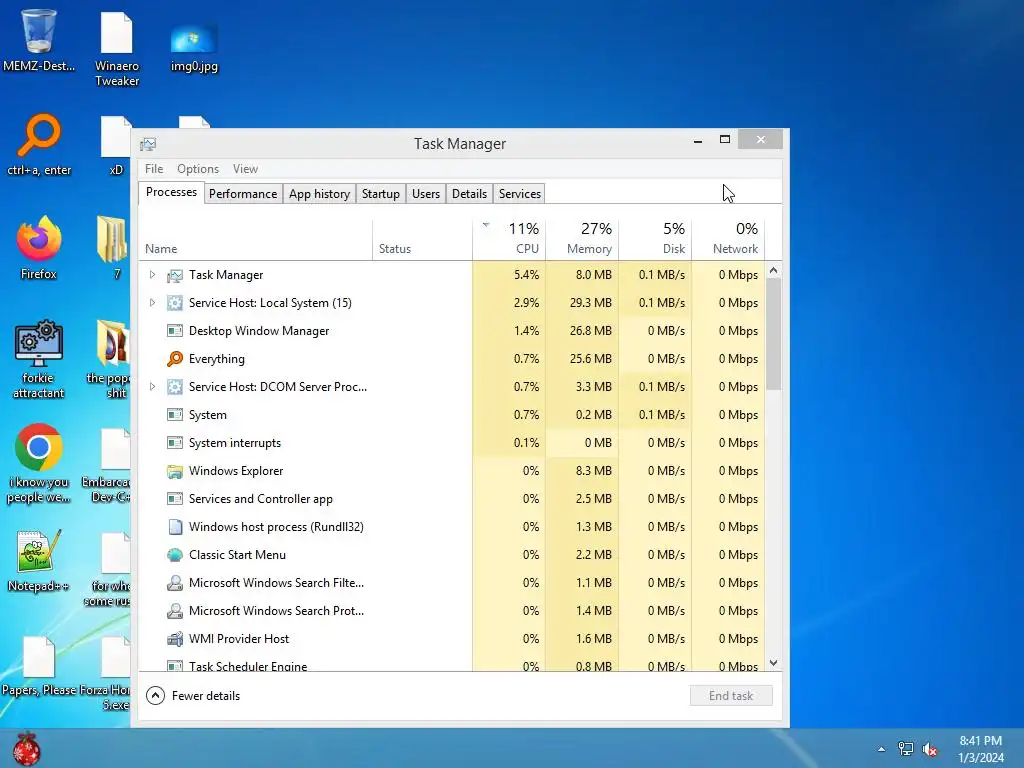Expand Service Host: DCOM Server Process group
This screenshot has width=1024, height=768.
point(152,387)
